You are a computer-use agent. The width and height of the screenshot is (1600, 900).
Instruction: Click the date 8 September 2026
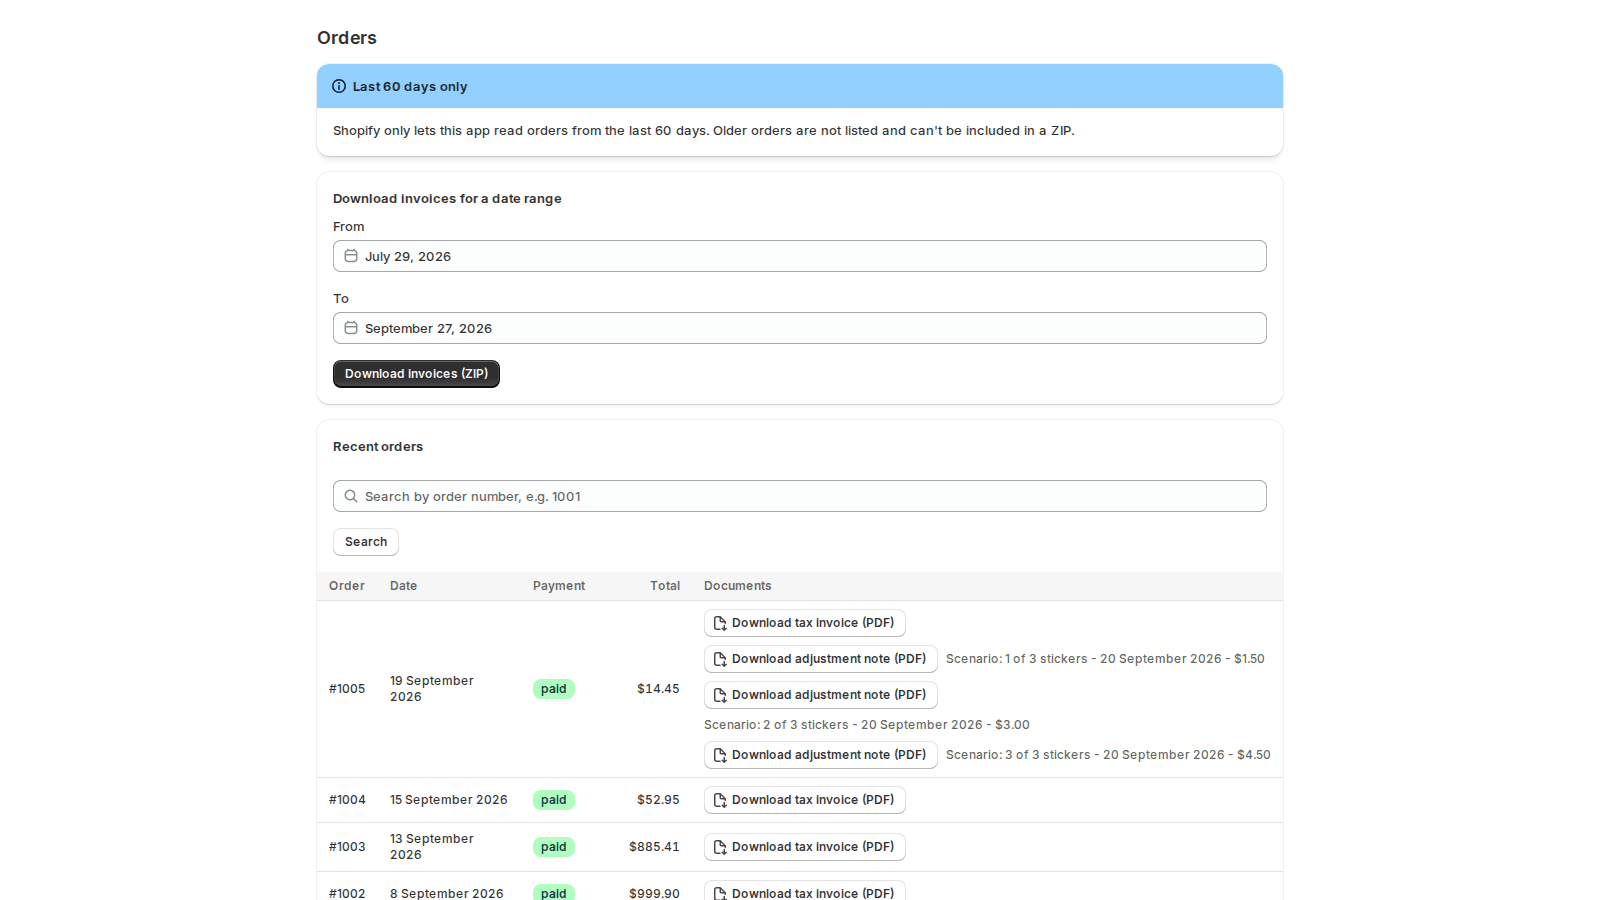[x=447, y=893]
